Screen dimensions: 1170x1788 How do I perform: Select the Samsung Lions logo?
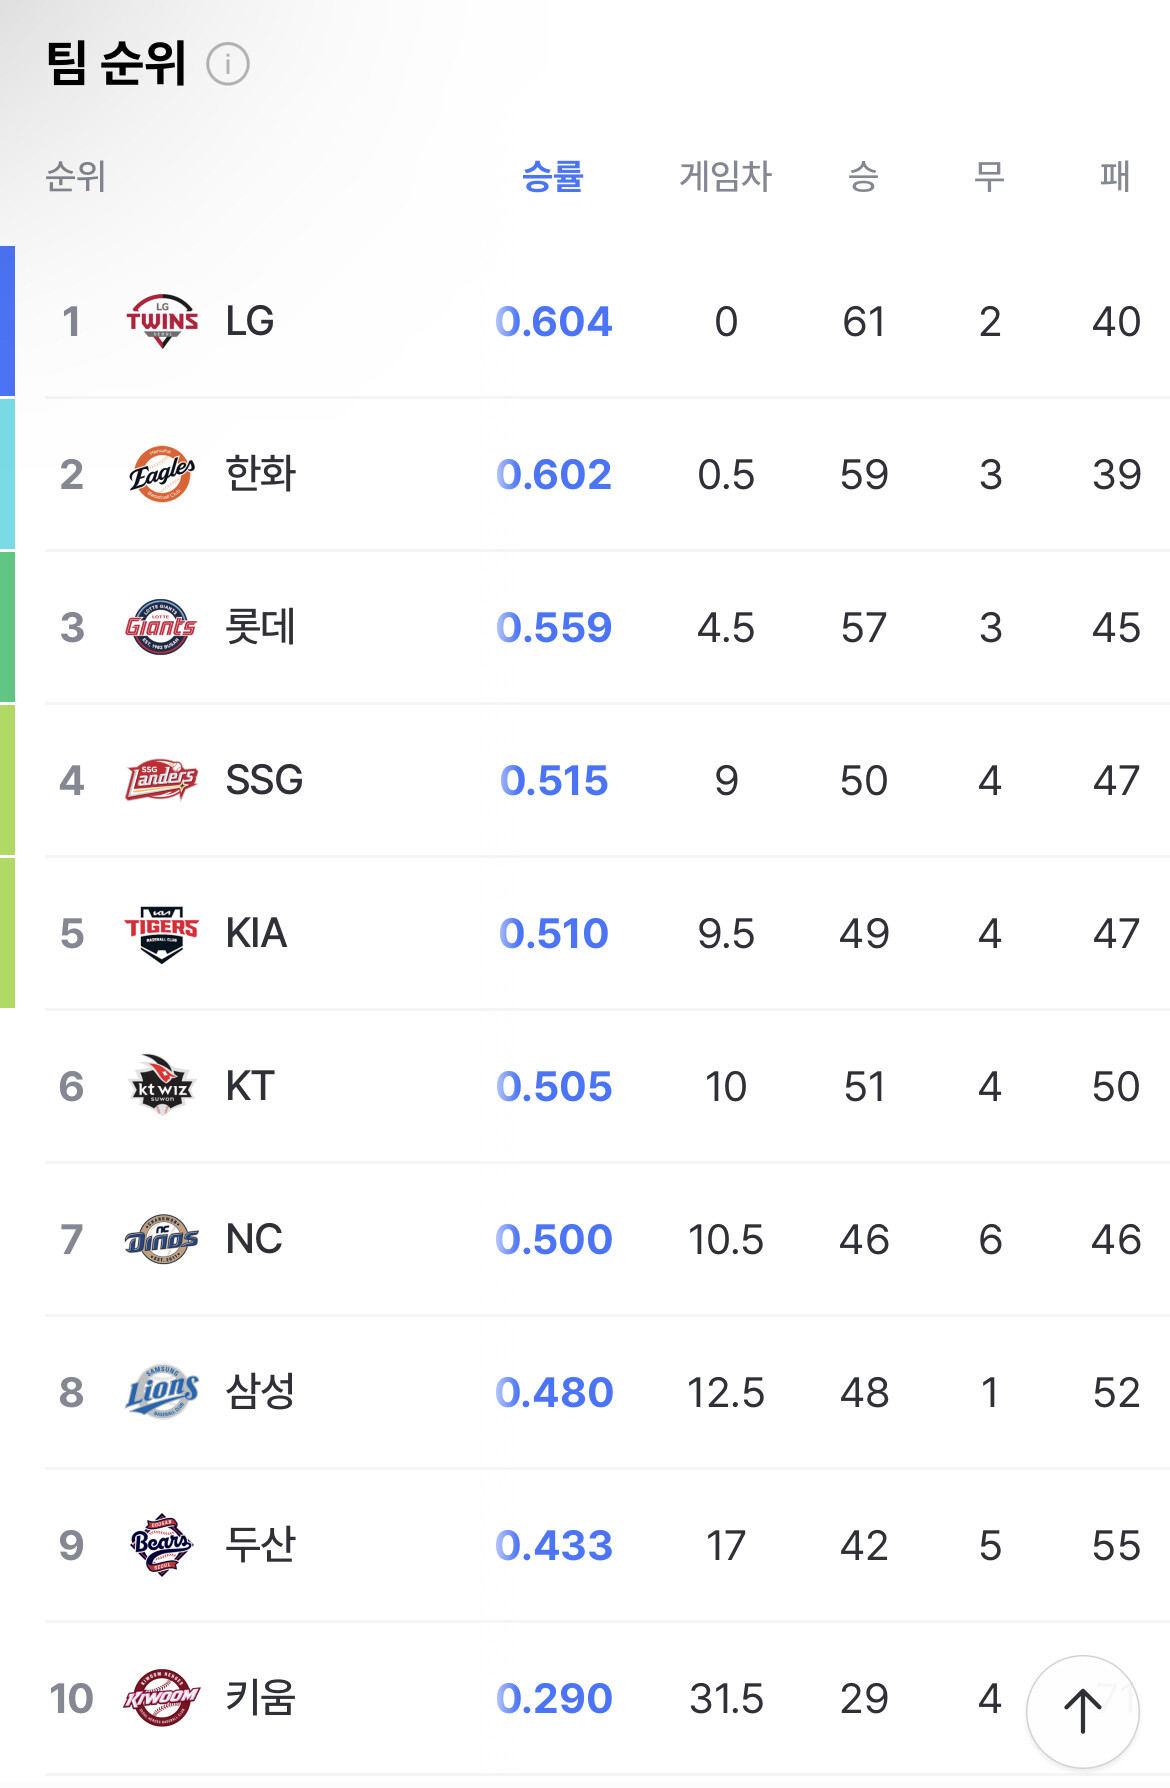pyautogui.click(x=162, y=1392)
